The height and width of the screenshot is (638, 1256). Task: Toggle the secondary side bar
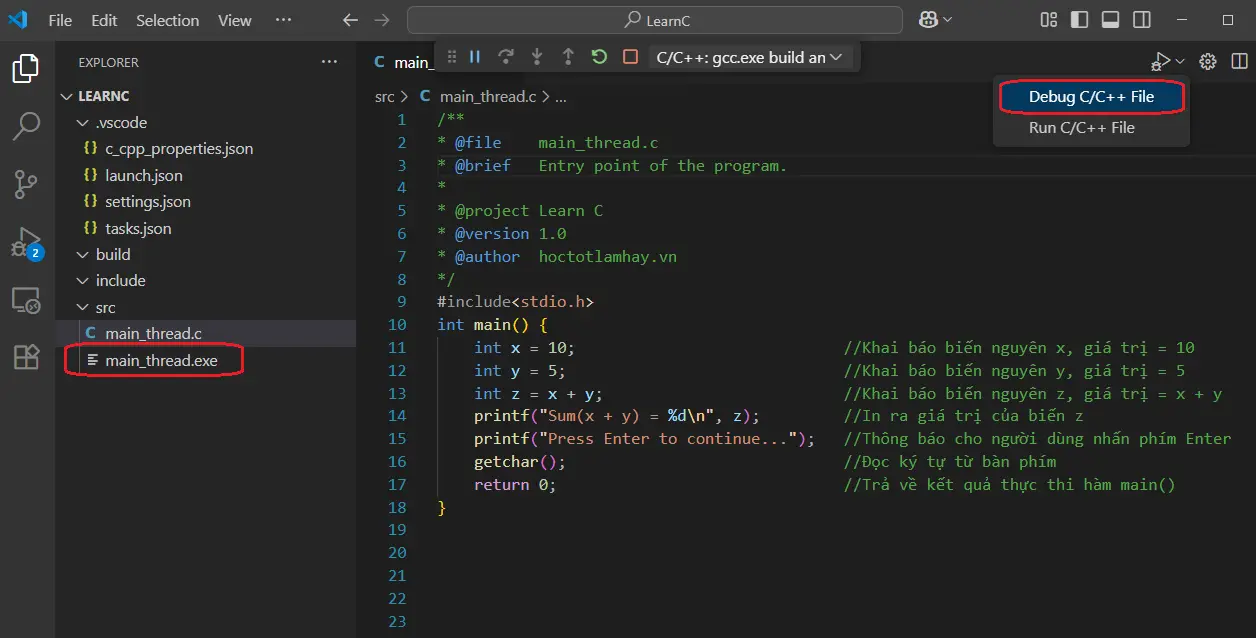tap(1140, 19)
